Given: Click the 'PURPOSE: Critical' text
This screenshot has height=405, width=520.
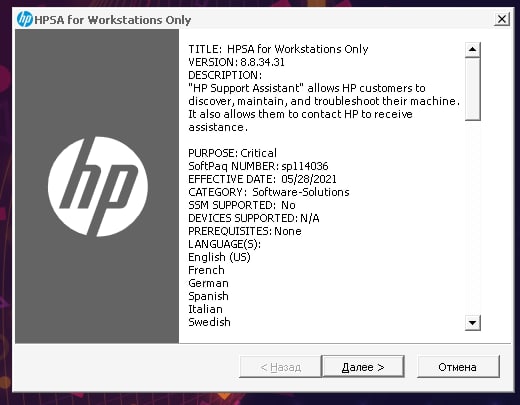Looking at the screenshot, I should tap(232, 153).
